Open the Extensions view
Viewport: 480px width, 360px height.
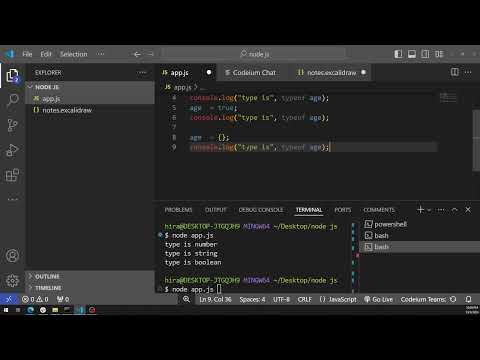(x=13, y=175)
